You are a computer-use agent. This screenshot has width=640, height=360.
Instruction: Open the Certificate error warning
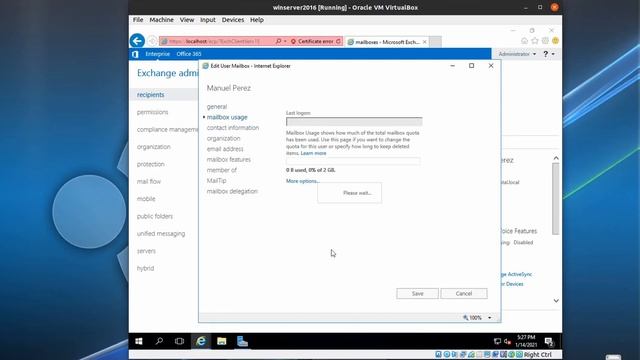(x=312, y=41)
